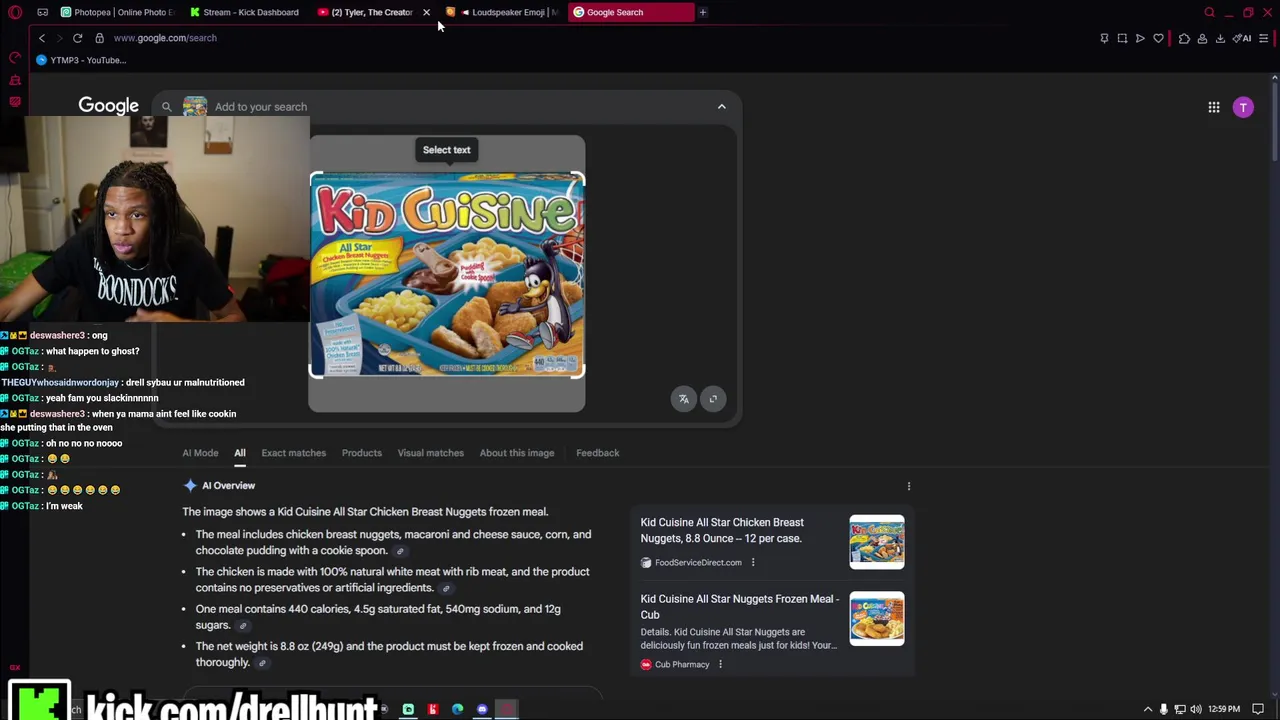Viewport: 1280px width, 720px height.
Task: Reload the current page
Action: click(x=77, y=38)
